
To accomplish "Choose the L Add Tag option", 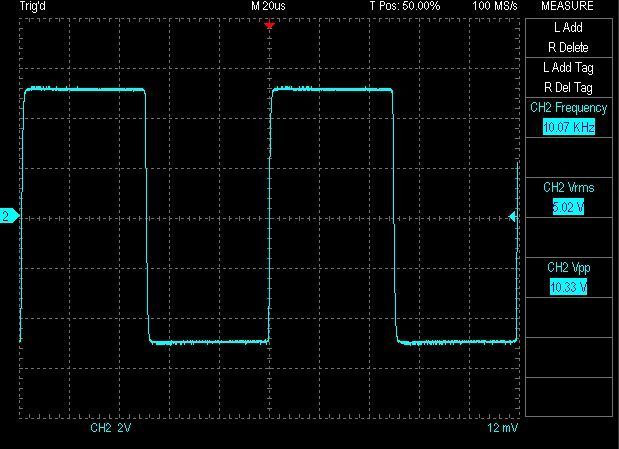I will pyautogui.click(x=568, y=68).
